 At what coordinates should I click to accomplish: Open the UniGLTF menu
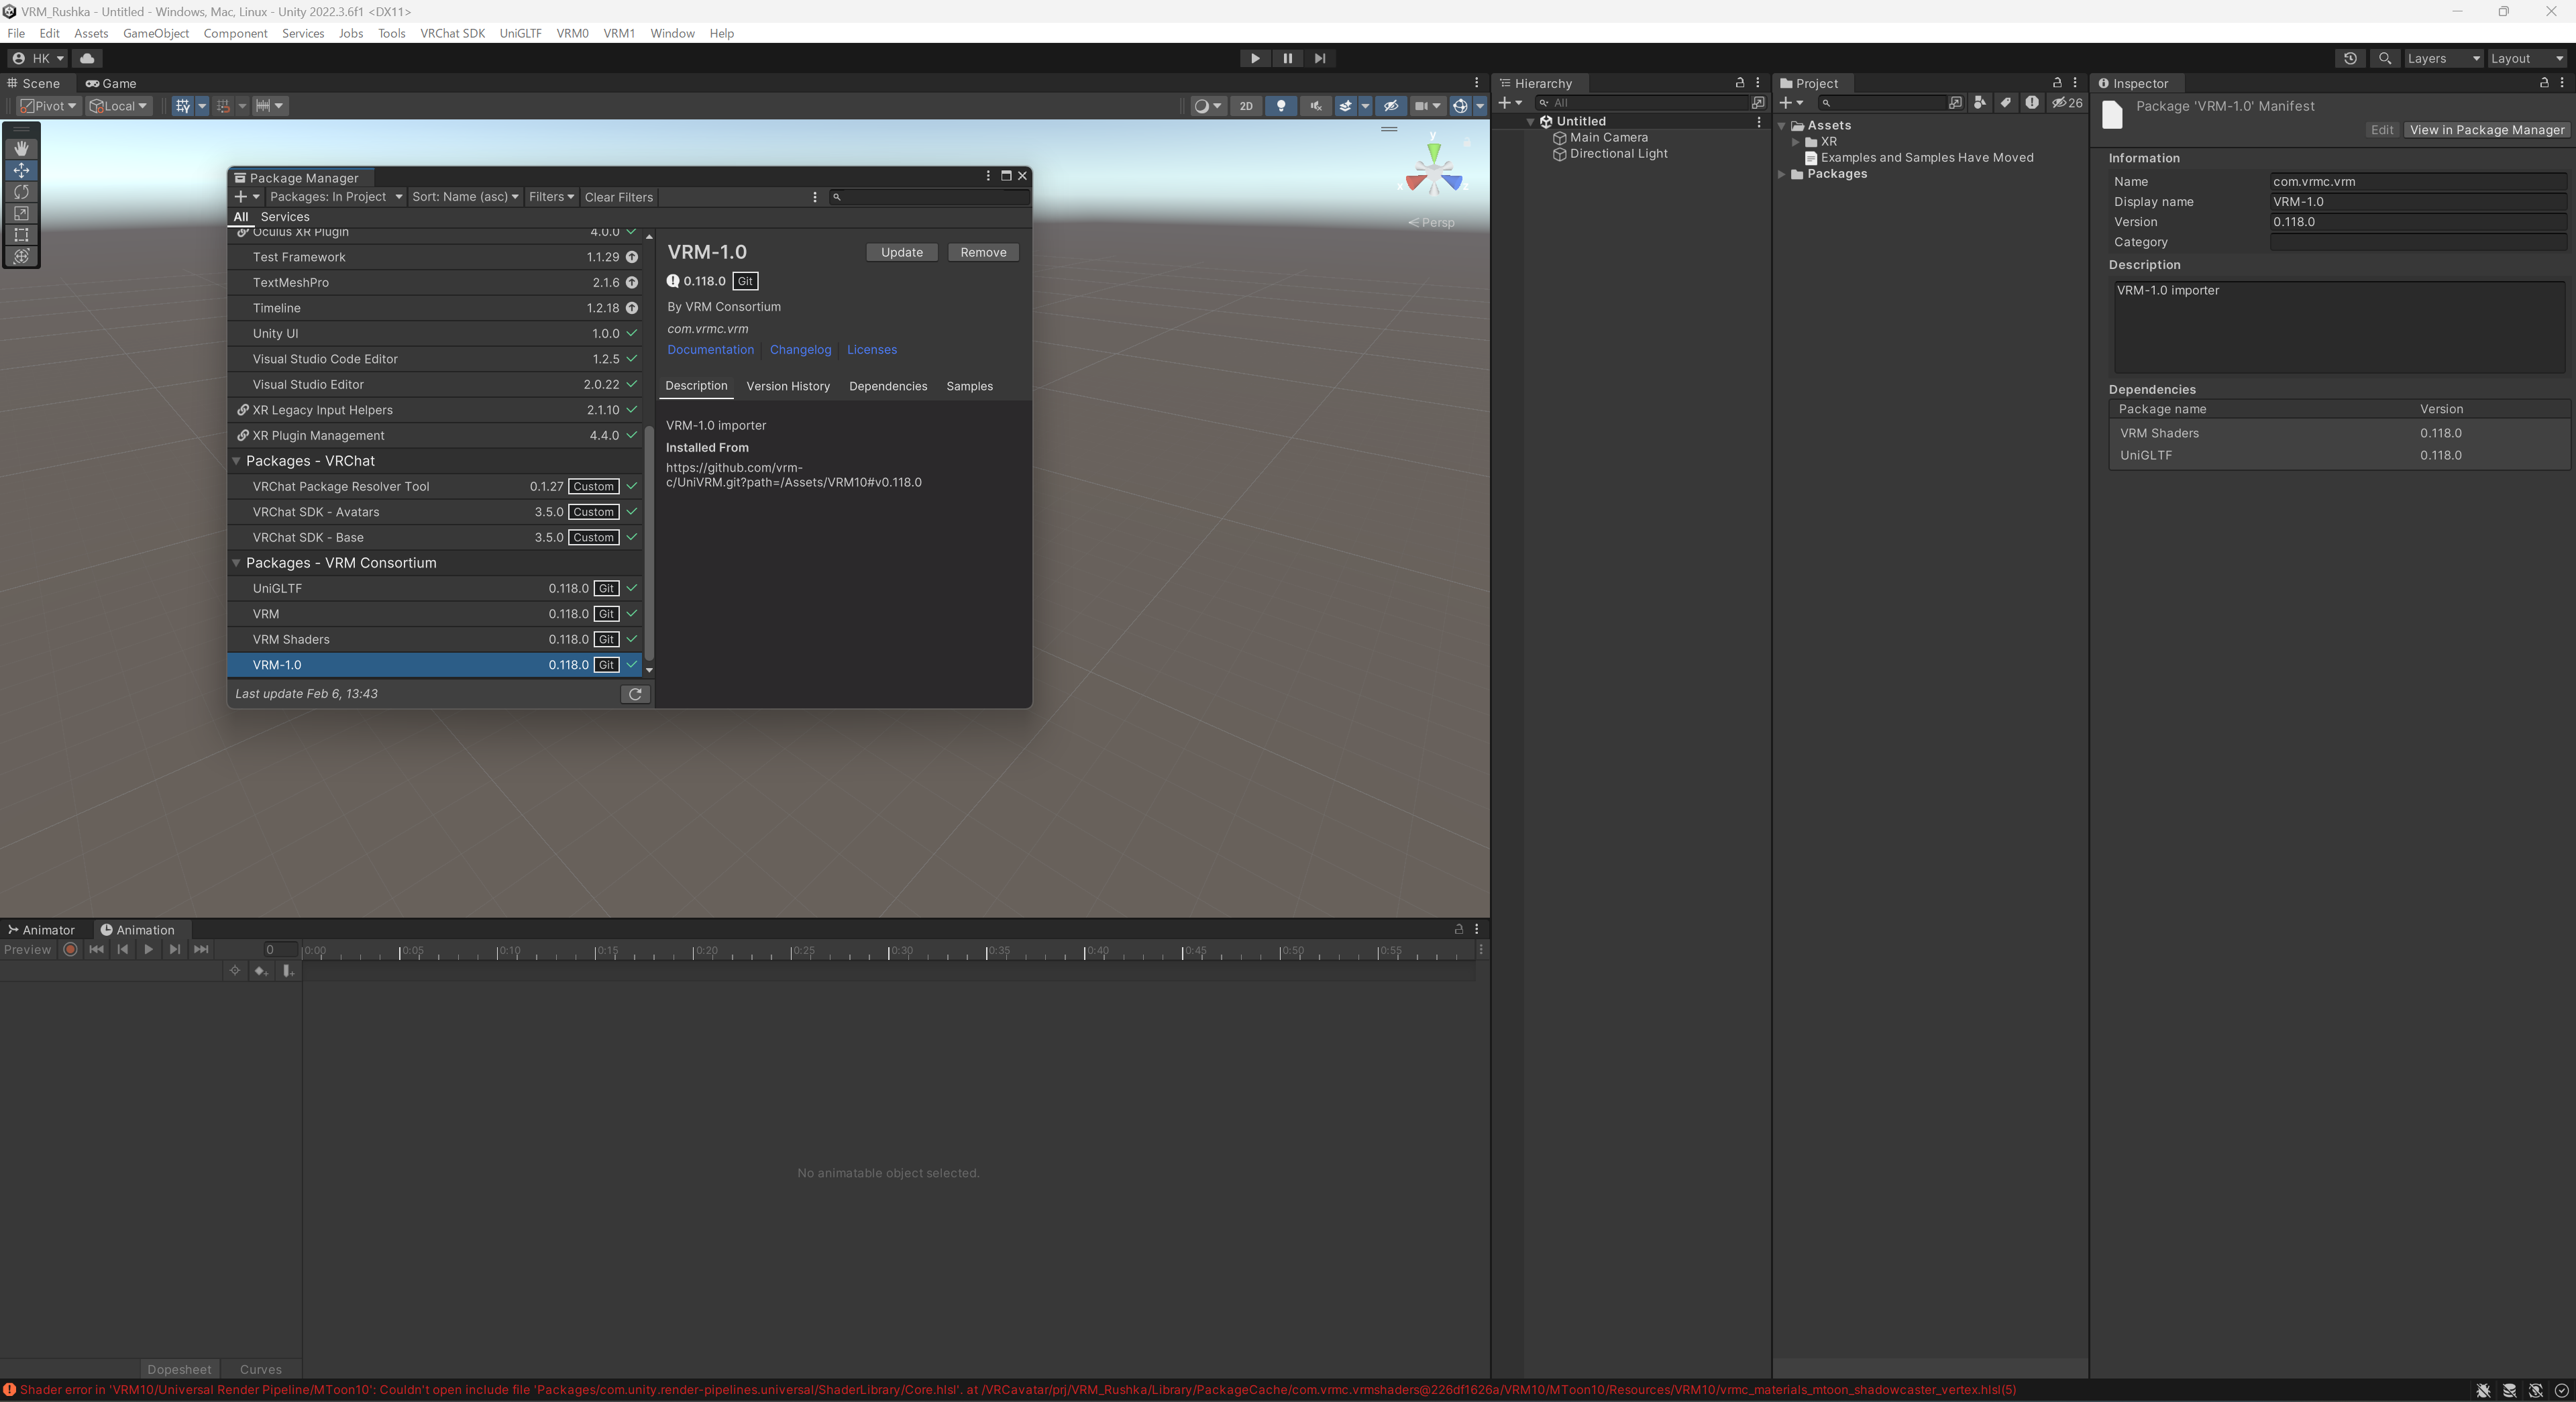520,33
